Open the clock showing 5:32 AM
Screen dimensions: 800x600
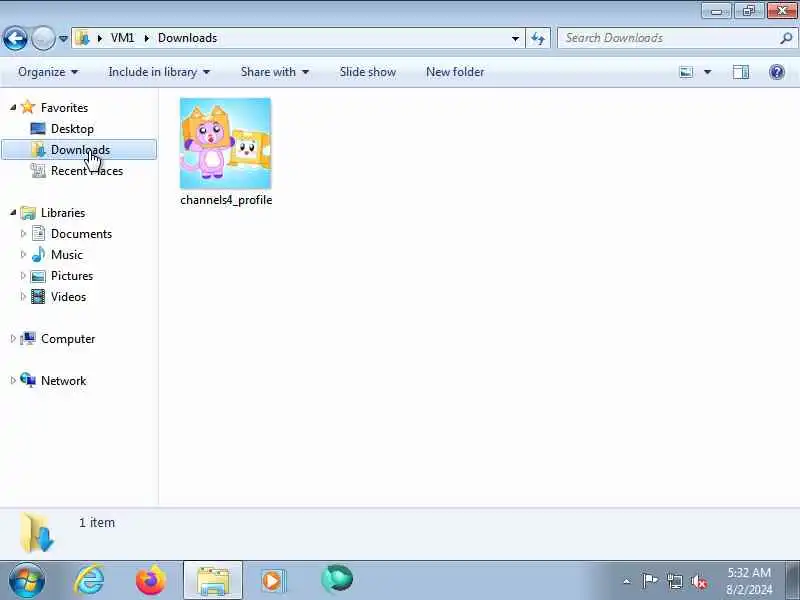point(749,581)
